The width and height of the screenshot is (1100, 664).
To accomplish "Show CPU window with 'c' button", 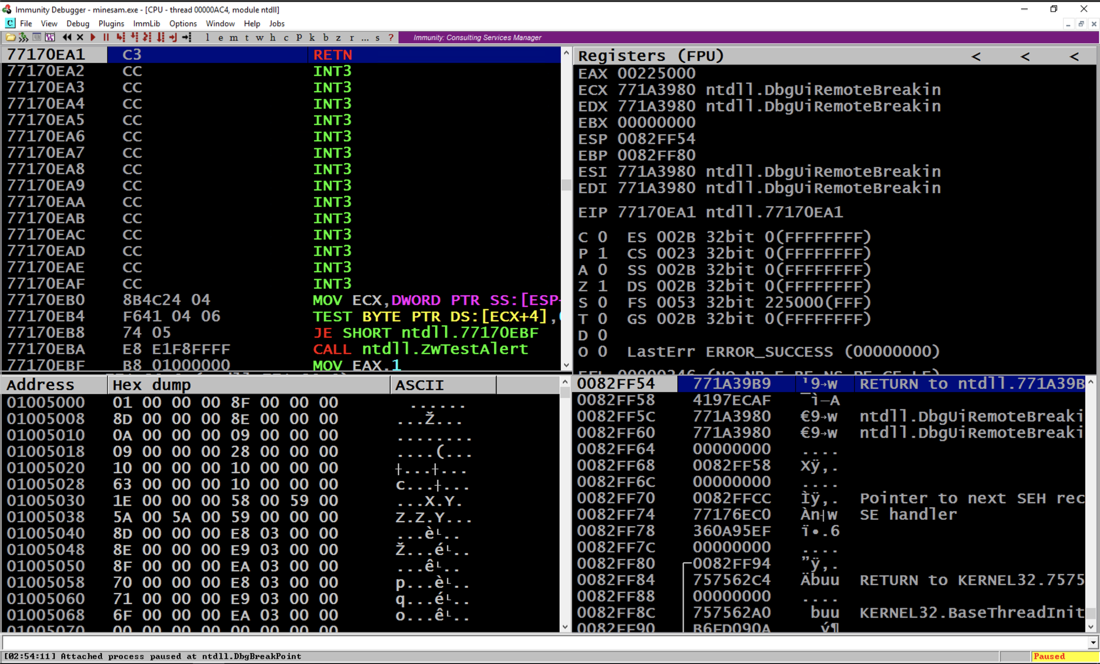I will [x=286, y=37].
